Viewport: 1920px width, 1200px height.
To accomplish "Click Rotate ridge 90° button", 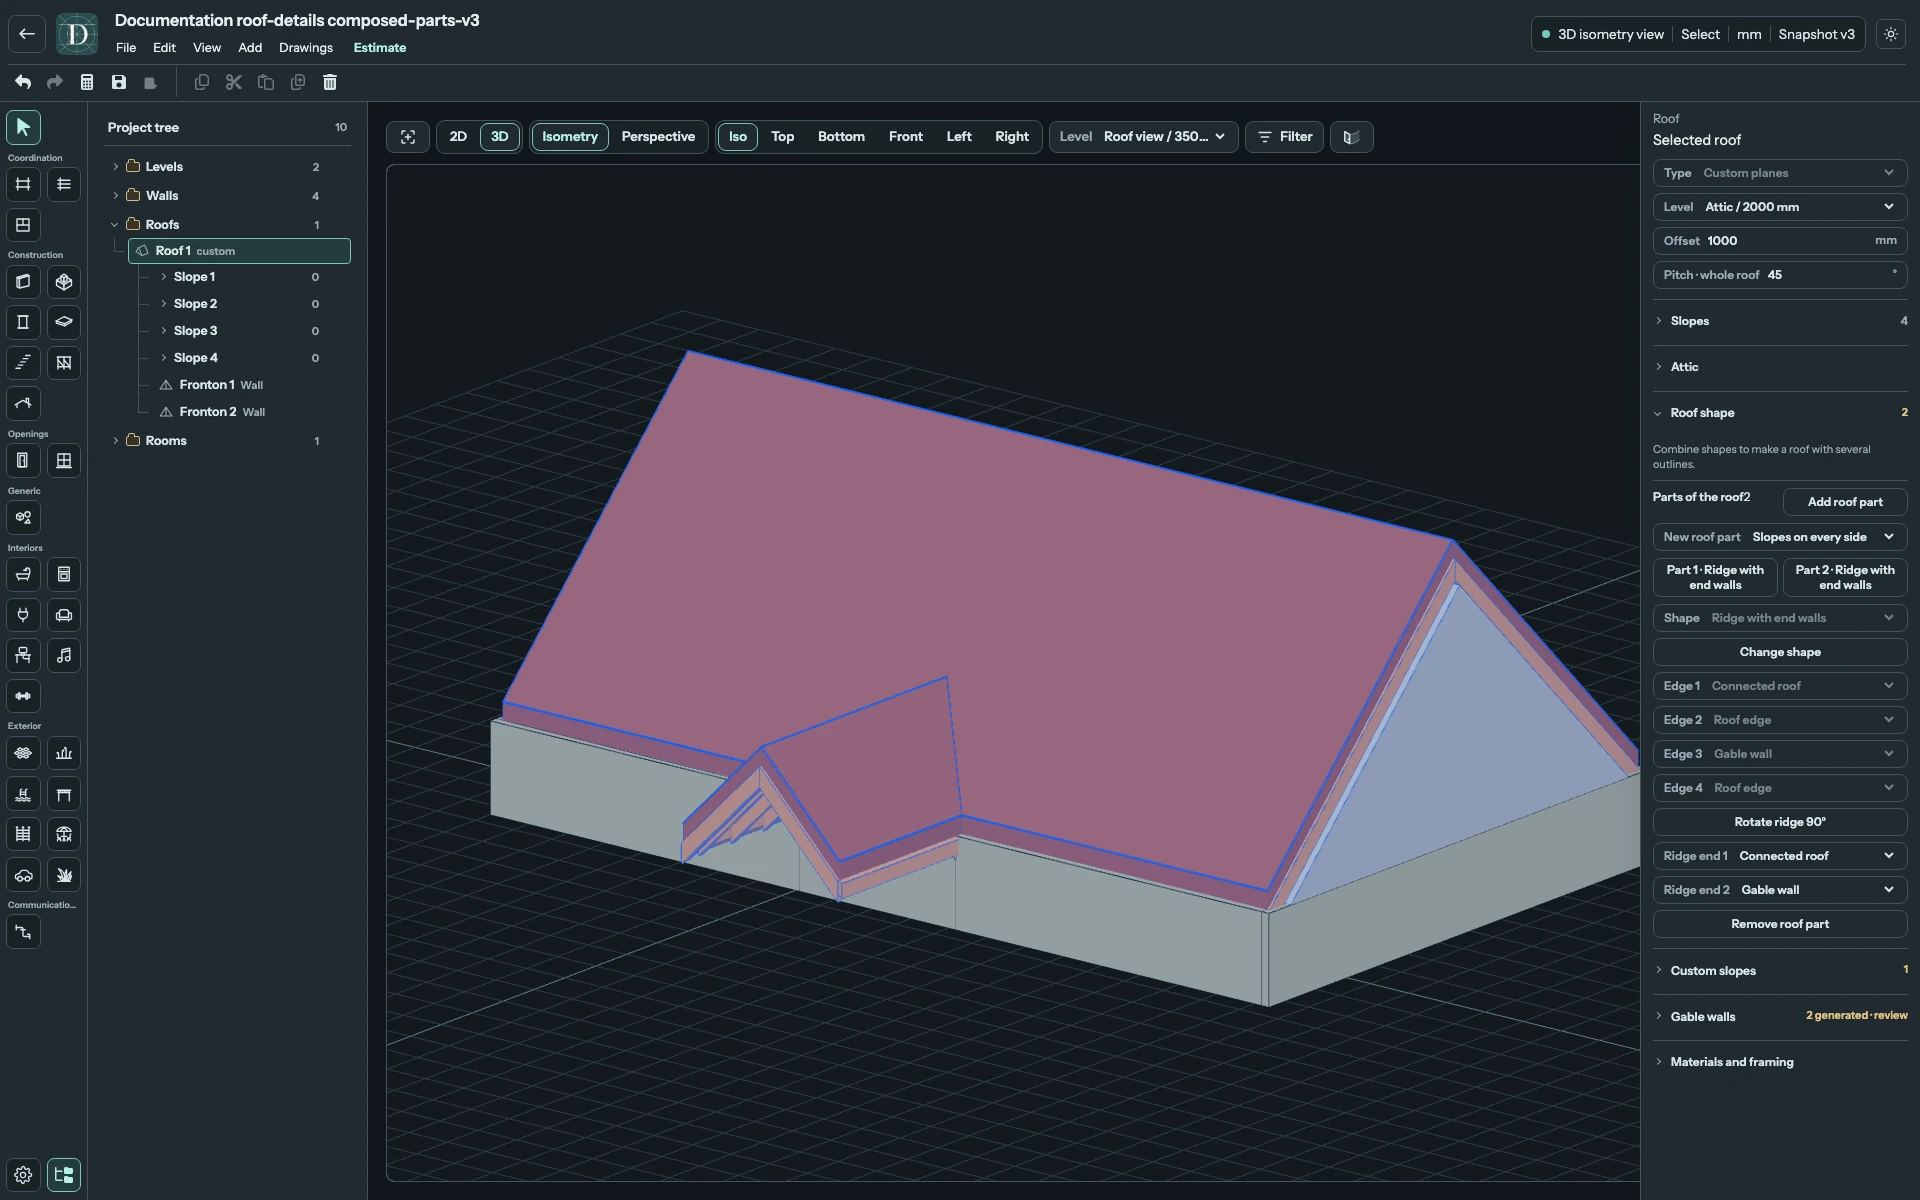I will [x=1780, y=822].
